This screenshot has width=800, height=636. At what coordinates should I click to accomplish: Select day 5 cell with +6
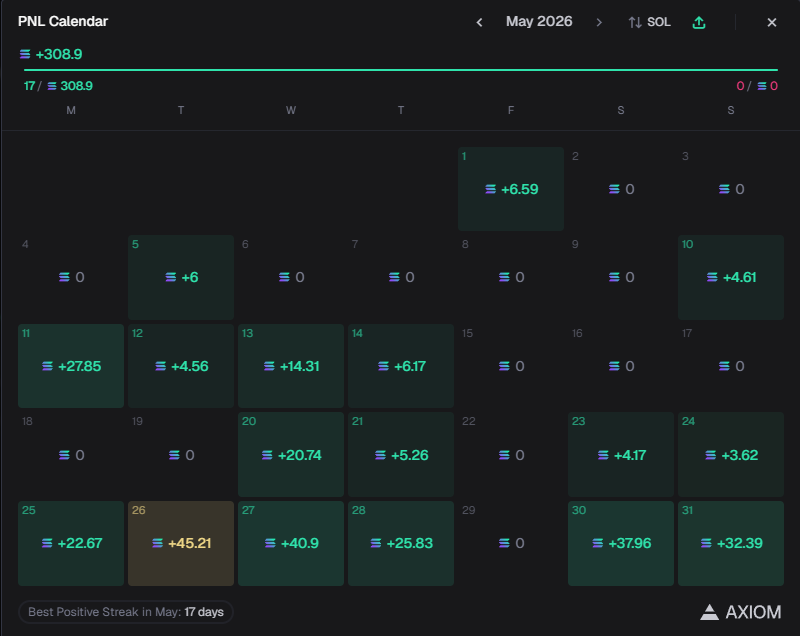pos(181,277)
